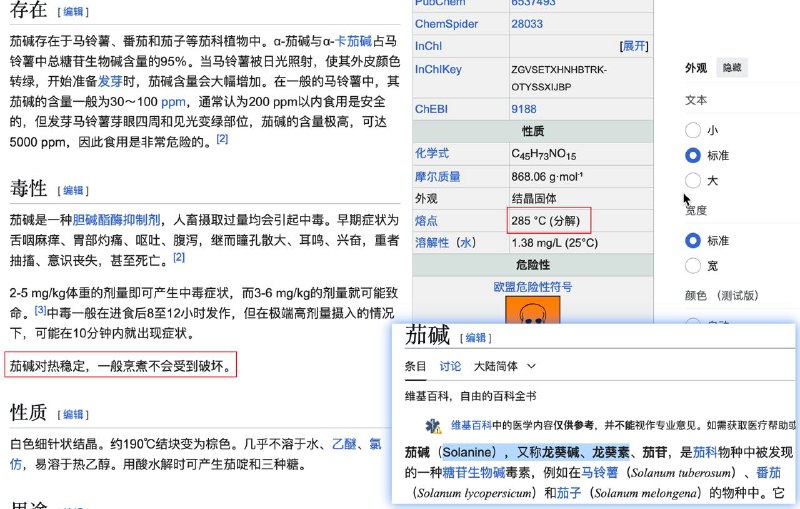Screen dimensions: 800x509
Task: Open the InChI infobox label link
Action: point(428,46)
